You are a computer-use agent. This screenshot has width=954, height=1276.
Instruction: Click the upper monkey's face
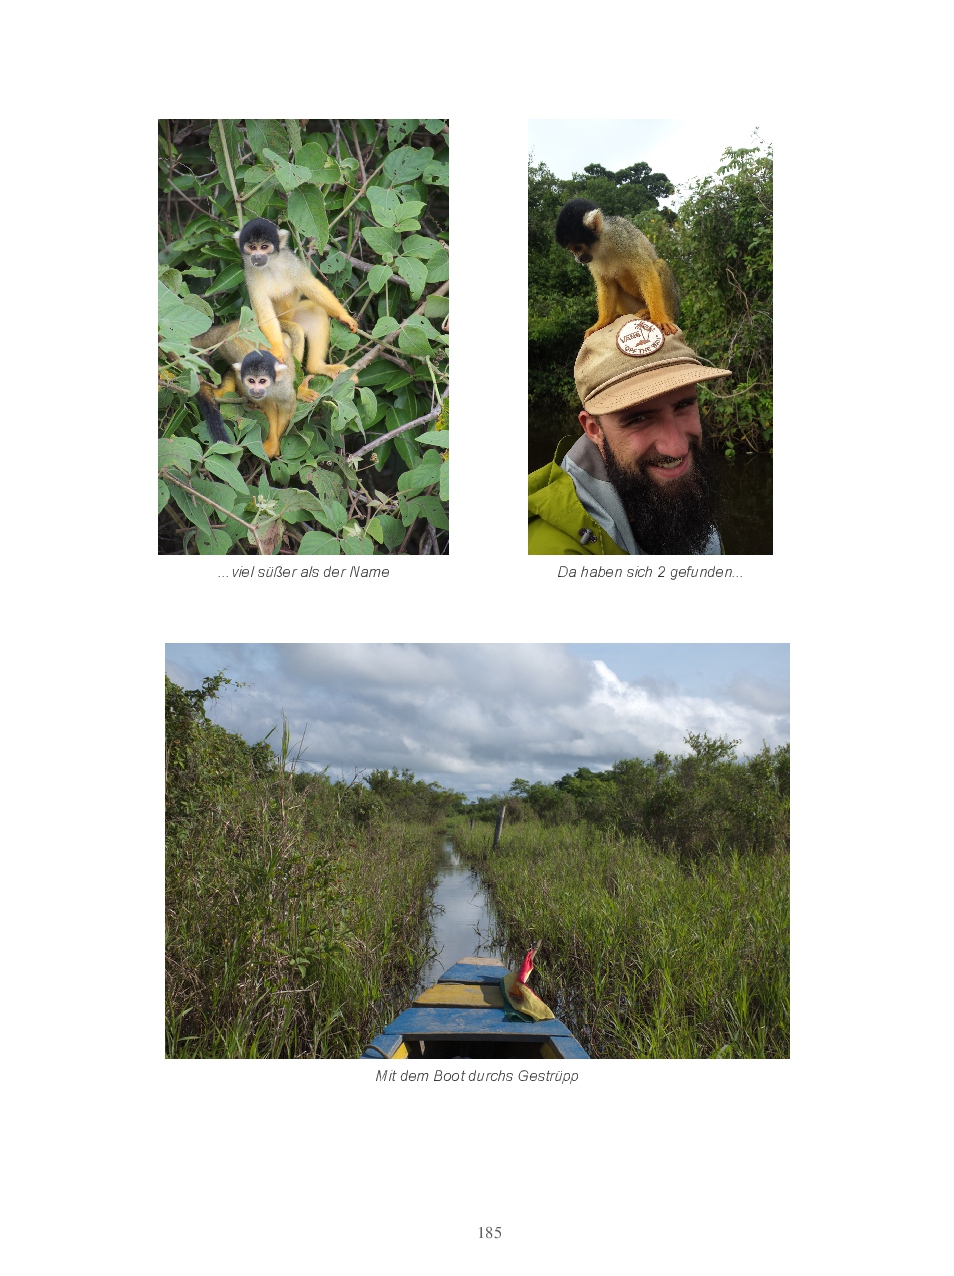pyautogui.click(x=260, y=249)
